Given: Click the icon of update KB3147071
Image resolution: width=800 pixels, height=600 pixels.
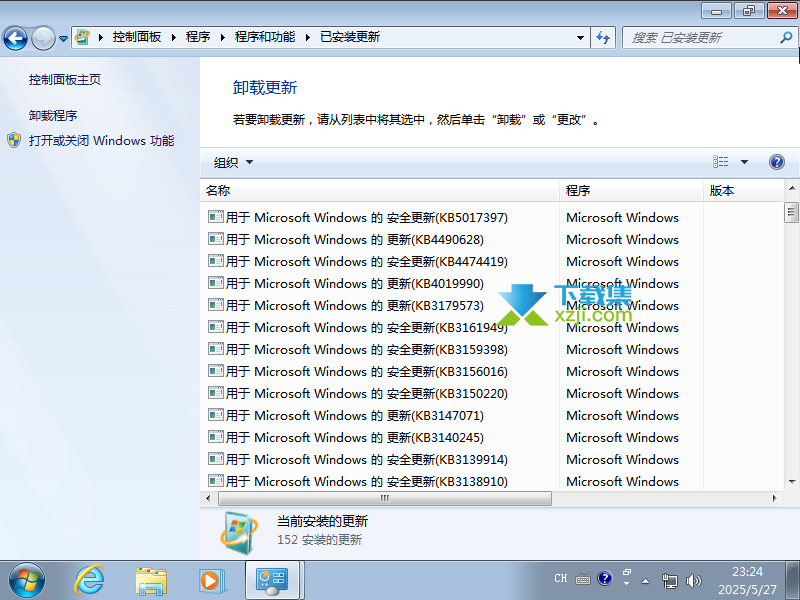Looking at the screenshot, I should 216,414.
